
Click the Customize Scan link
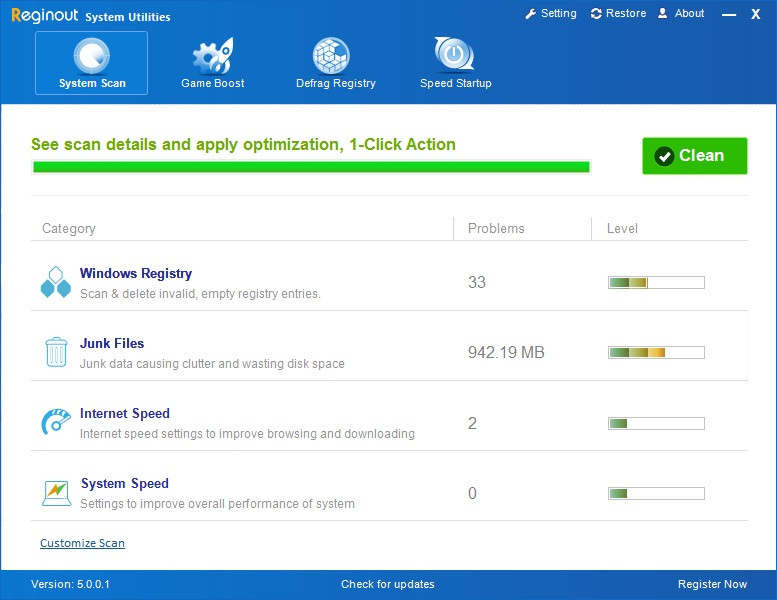point(82,543)
